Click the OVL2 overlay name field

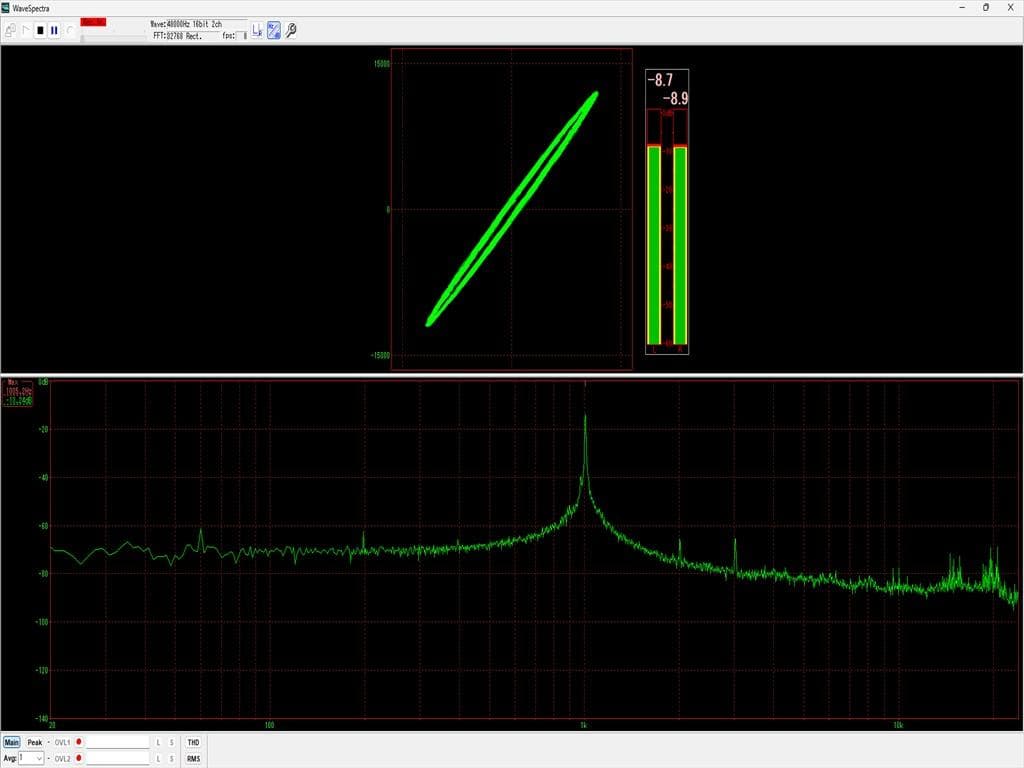116,759
